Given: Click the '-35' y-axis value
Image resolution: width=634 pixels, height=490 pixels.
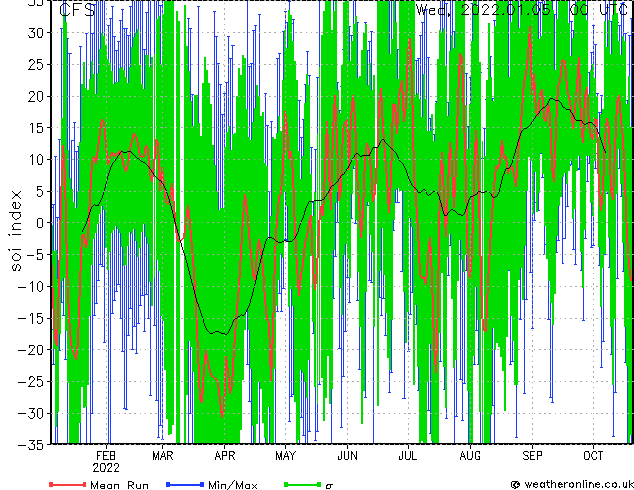Looking at the screenshot, I should pos(31,445).
